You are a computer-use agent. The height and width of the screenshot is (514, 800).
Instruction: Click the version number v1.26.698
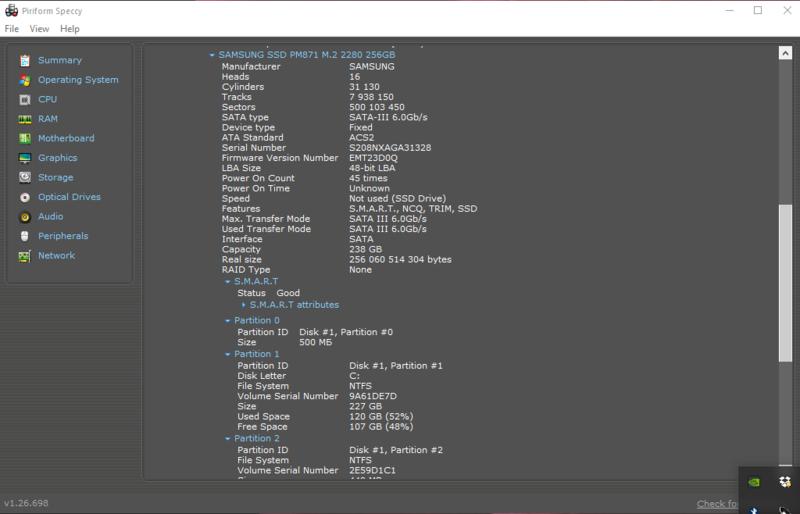pyautogui.click(x=26, y=503)
